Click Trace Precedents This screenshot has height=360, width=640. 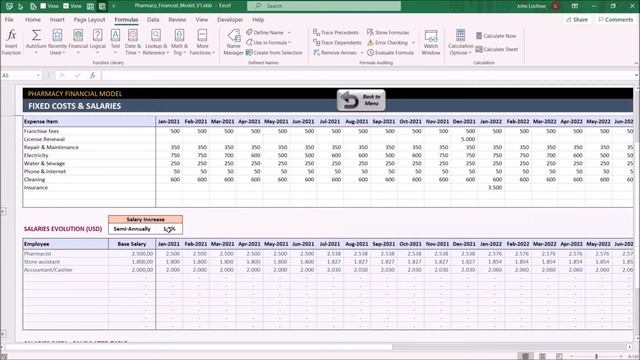click(x=336, y=32)
